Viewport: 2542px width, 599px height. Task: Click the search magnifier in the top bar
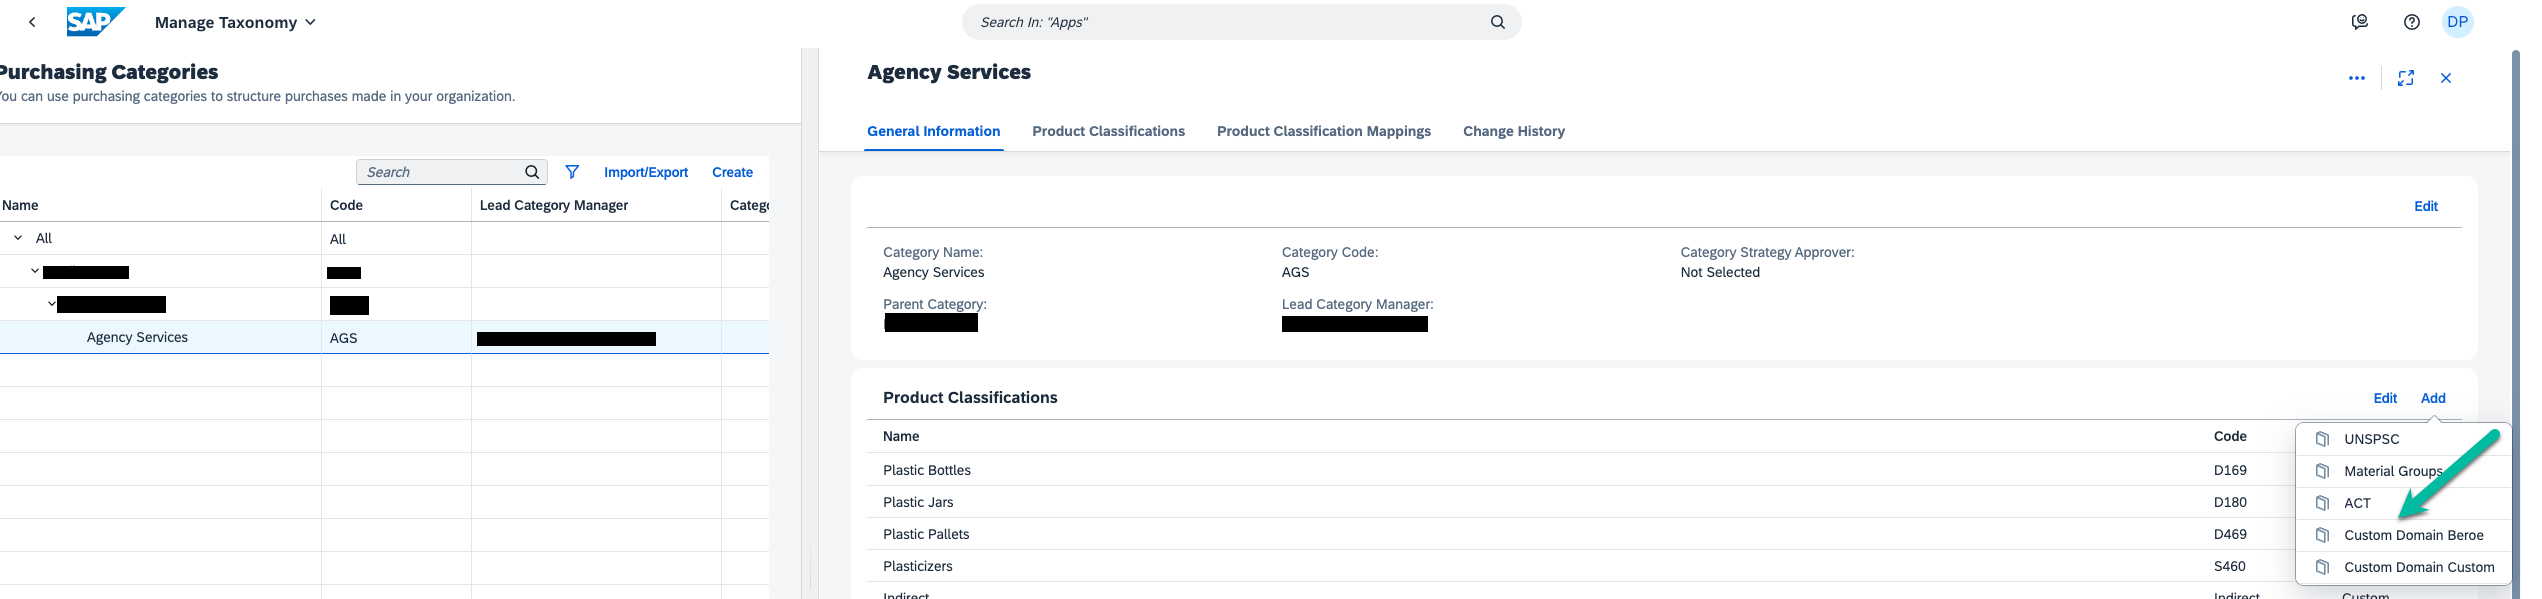(1497, 22)
